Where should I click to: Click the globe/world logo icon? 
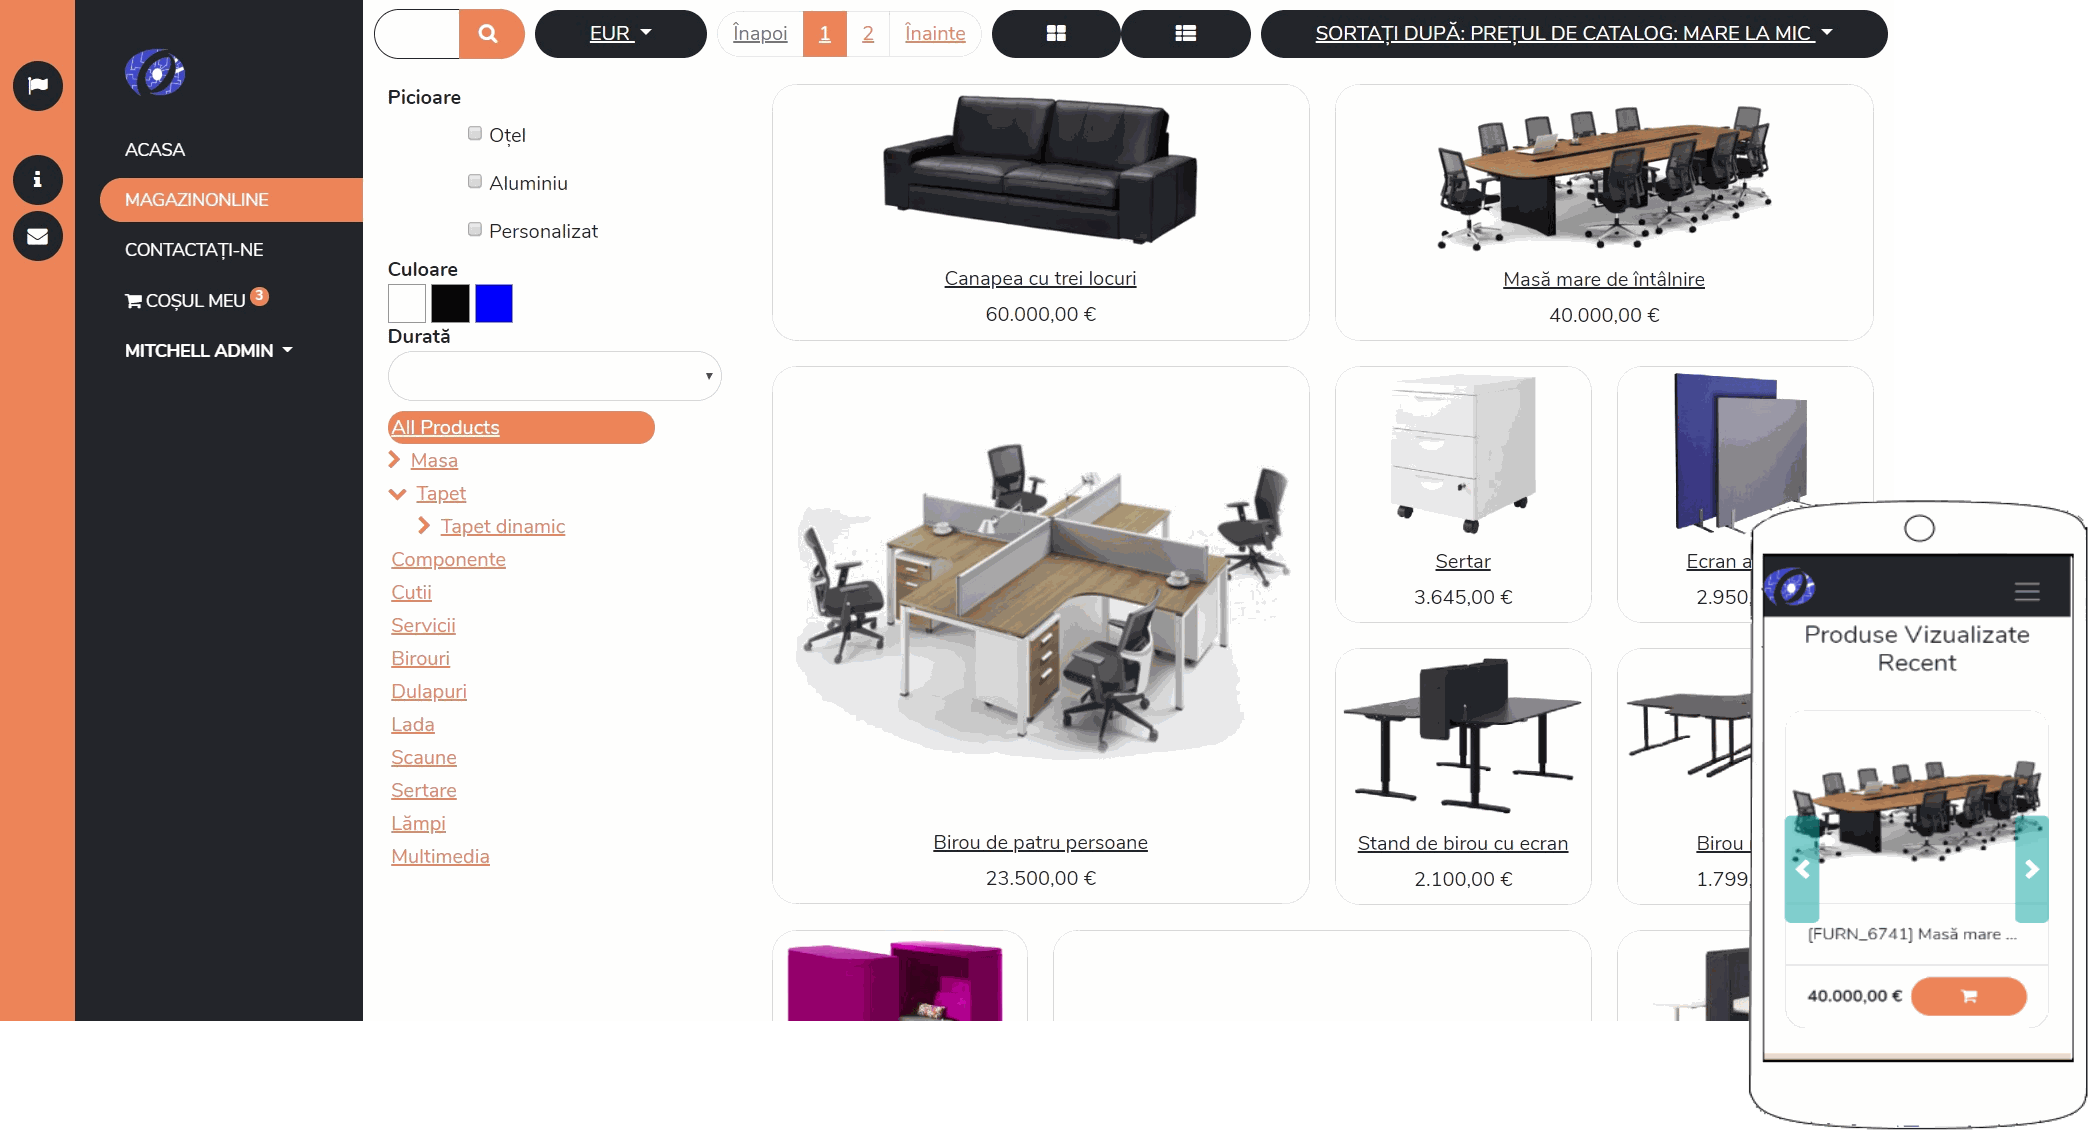(154, 76)
